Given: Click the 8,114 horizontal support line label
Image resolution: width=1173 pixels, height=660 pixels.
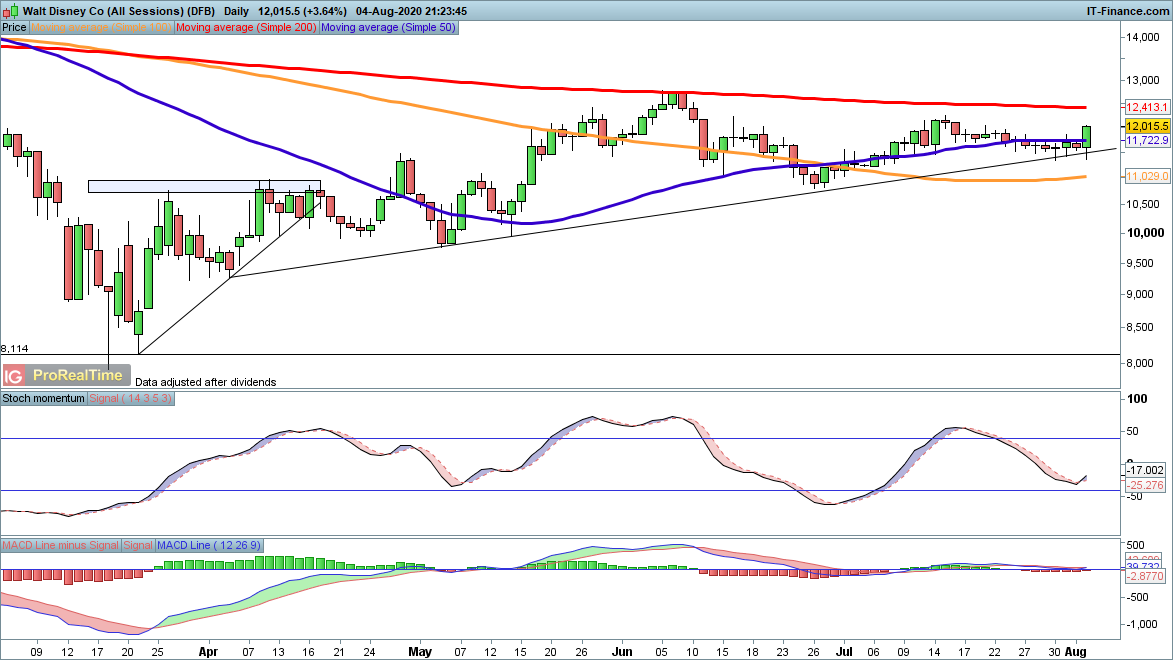Looking at the screenshot, I should [15, 349].
